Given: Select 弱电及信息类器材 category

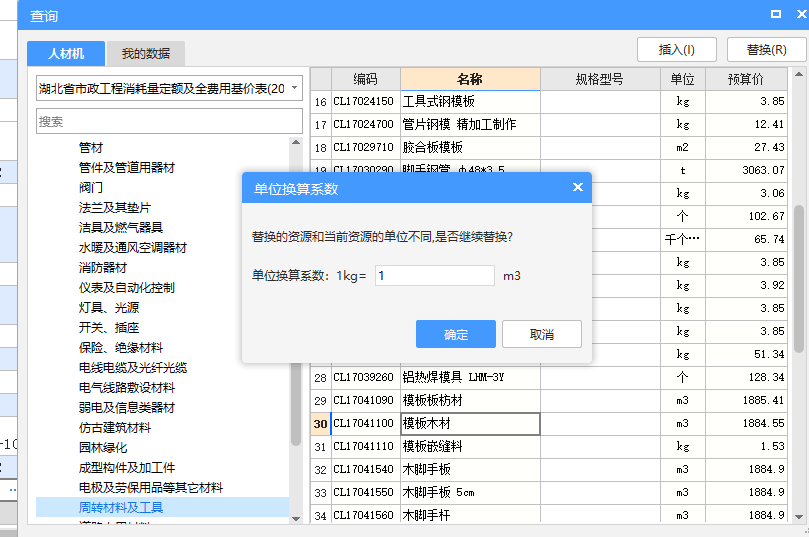Looking at the screenshot, I should point(127,408).
